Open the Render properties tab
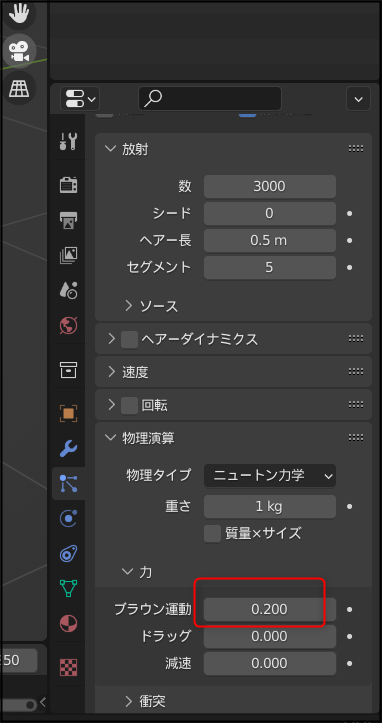This screenshot has height=723, width=382. pyautogui.click(x=69, y=184)
